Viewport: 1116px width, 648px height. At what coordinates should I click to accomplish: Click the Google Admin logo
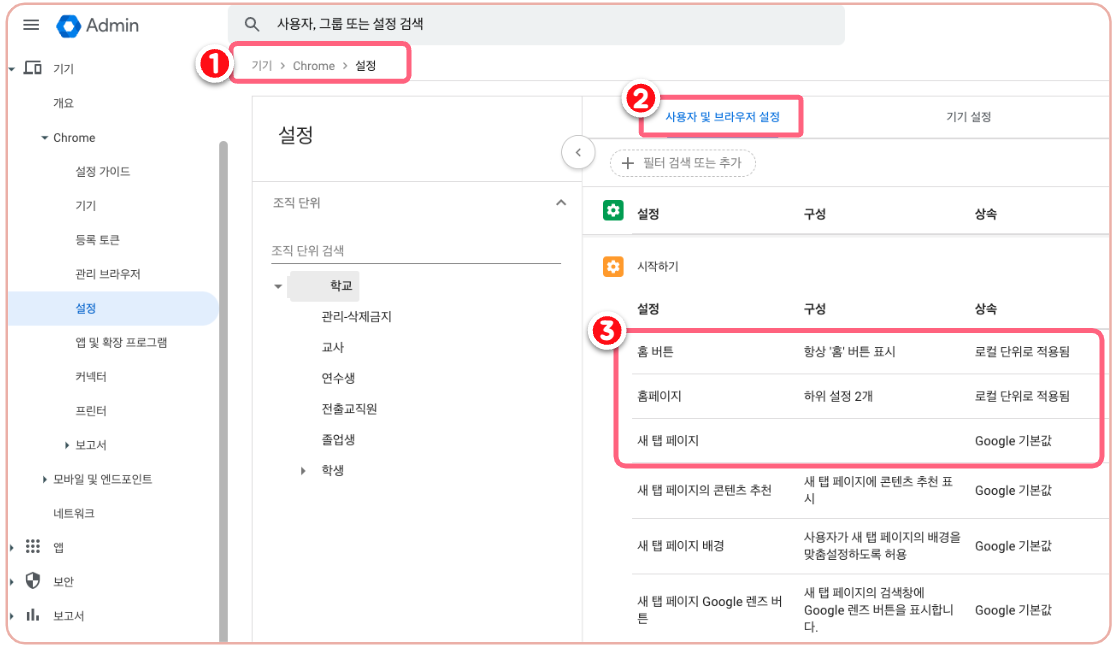pyautogui.click(x=98, y=26)
